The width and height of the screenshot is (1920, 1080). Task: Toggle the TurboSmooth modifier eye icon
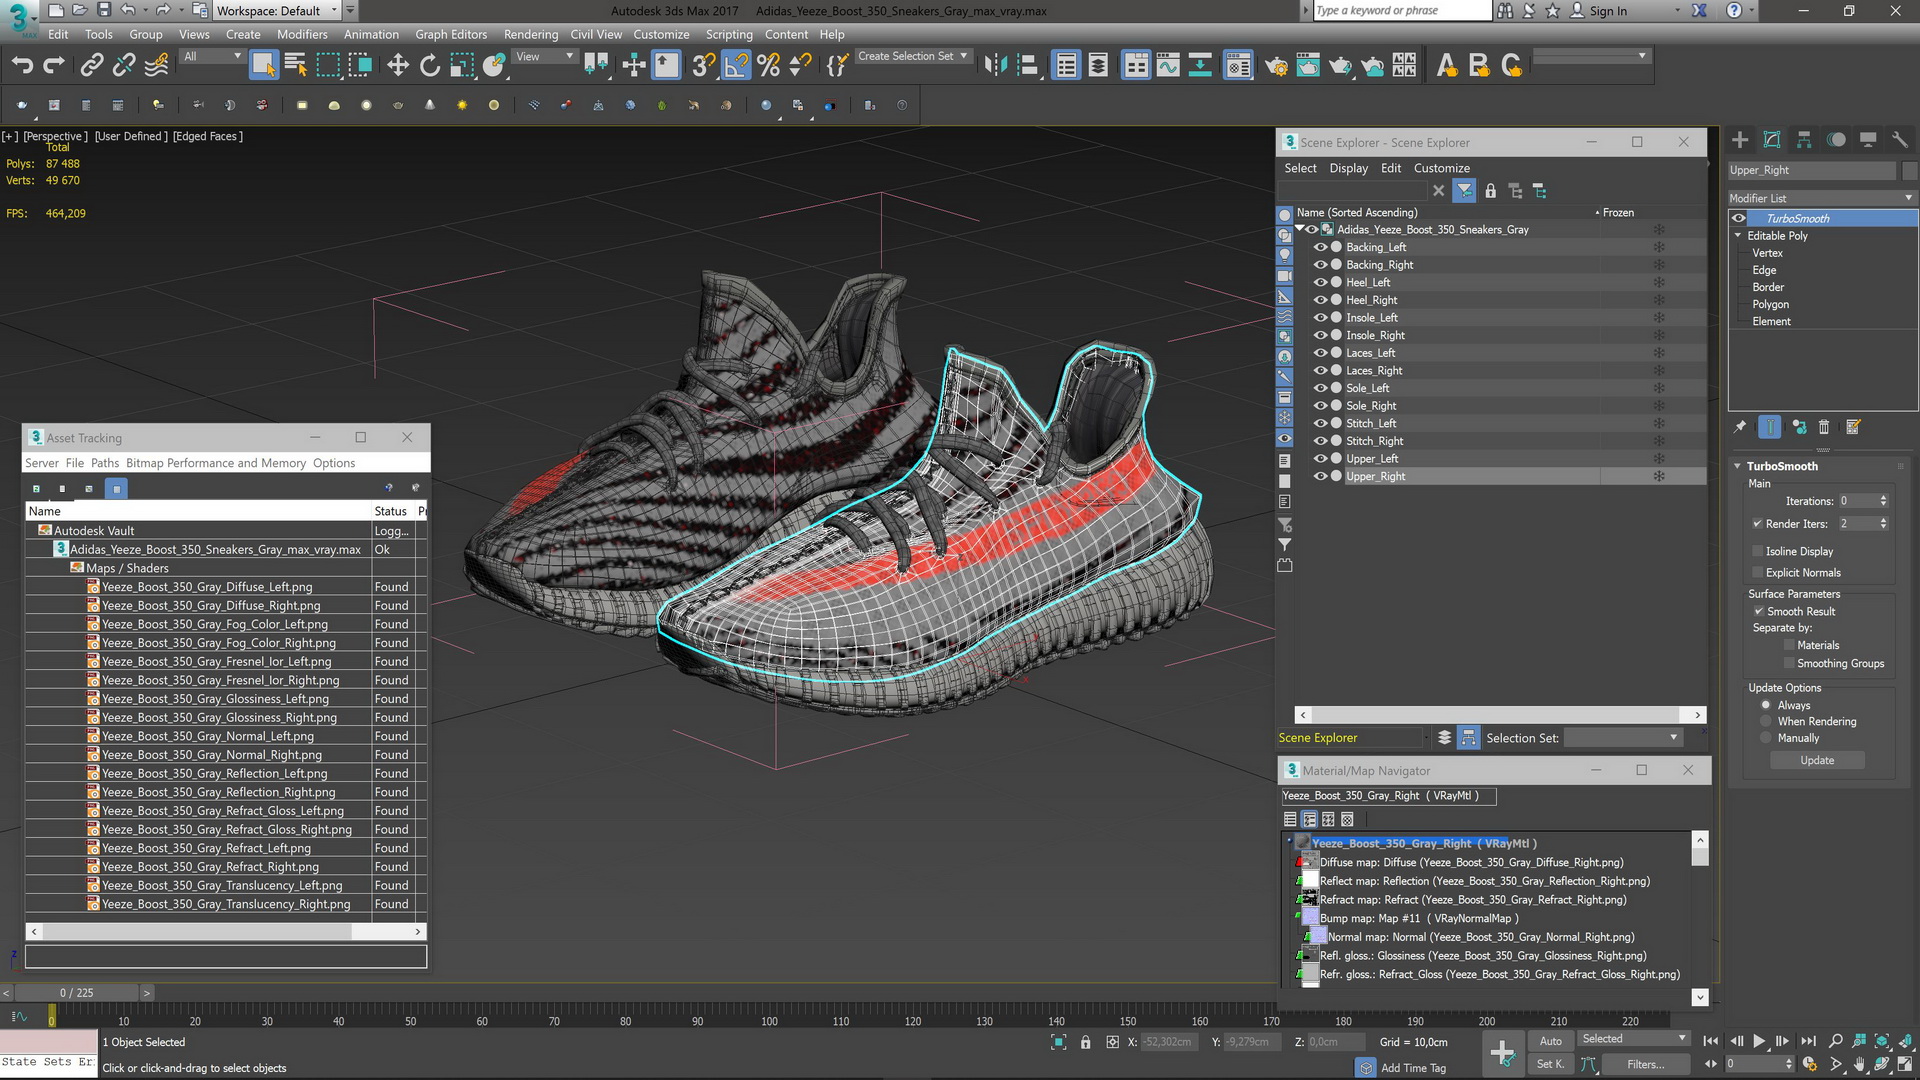pos(1739,218)
